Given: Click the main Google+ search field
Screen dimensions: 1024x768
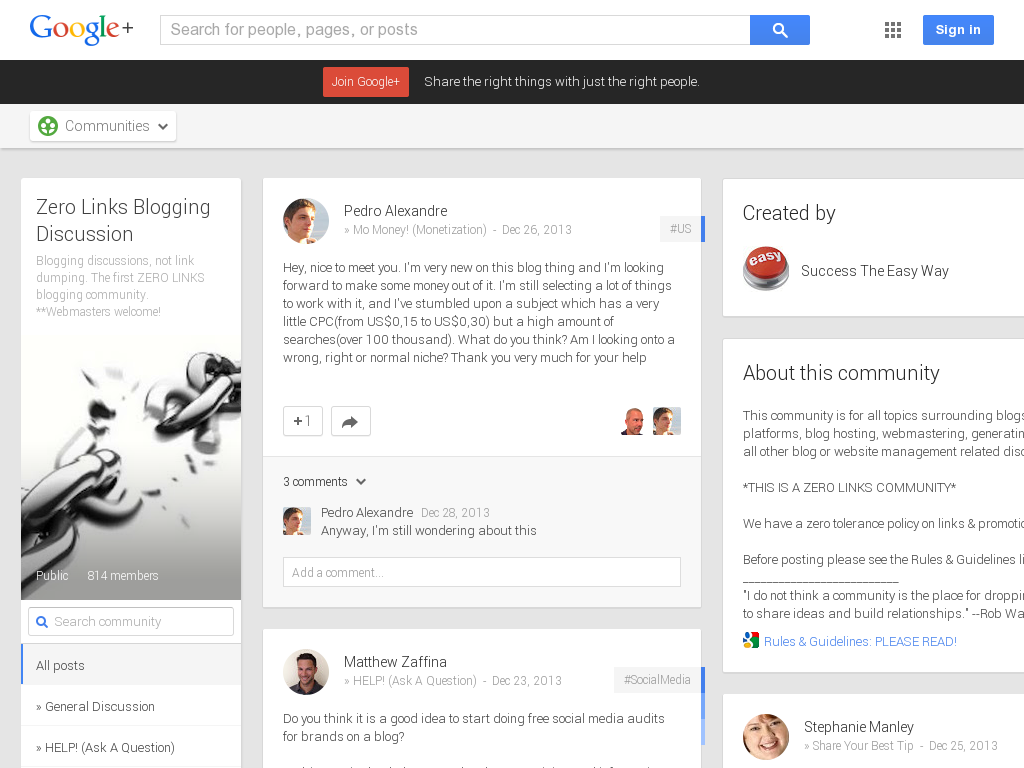Looking at the screenshot, I should tap(455, 30).
